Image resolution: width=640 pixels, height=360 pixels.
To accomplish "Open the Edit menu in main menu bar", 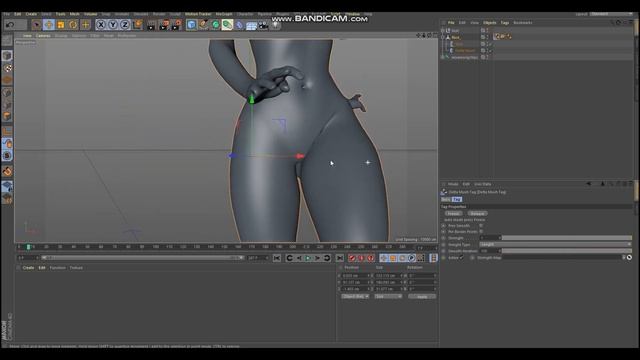I will pyautogui.click(x=18, y=14).
